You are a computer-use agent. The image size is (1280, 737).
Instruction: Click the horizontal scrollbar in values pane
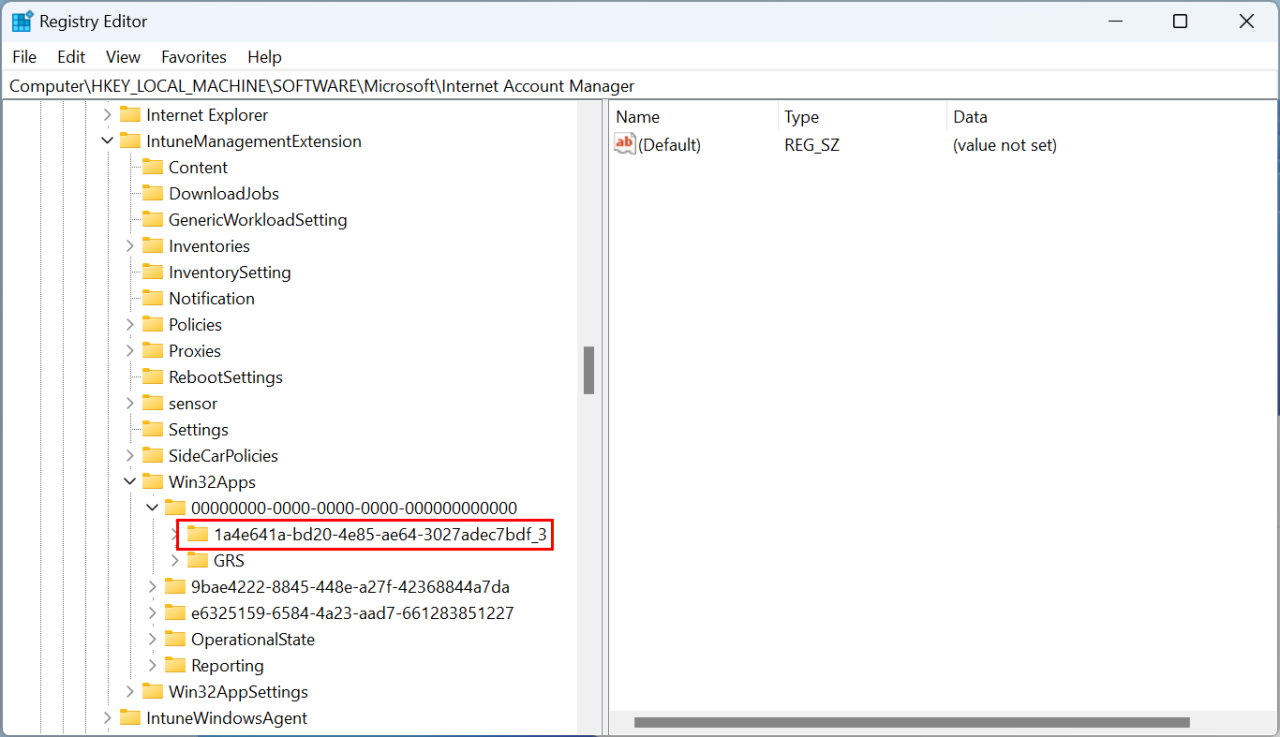[911, 722]
